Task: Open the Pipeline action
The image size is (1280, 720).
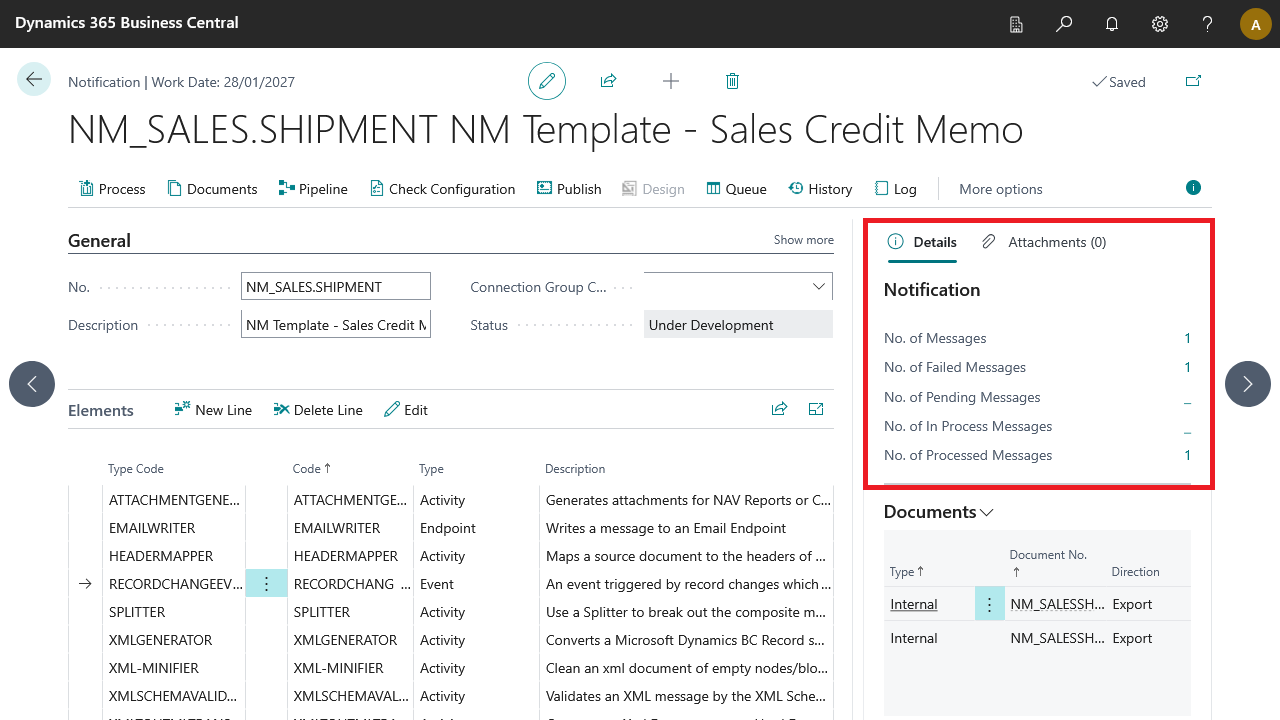Action: pos(313,189)
